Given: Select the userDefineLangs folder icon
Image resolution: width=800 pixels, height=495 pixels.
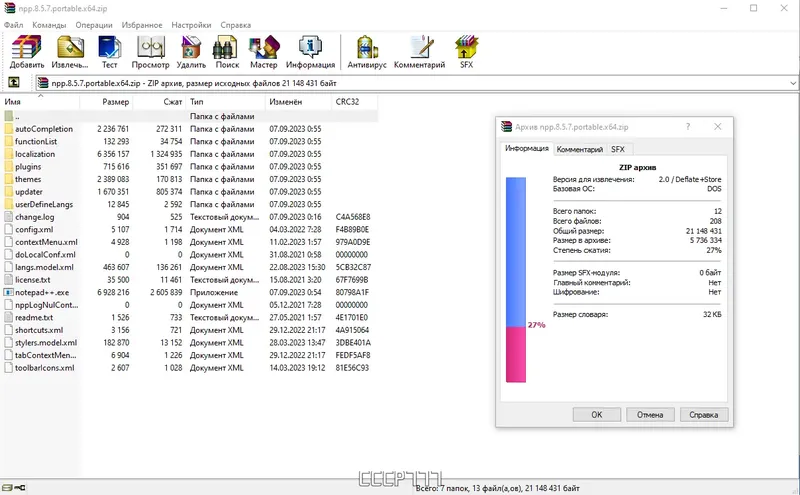Looking at the screenshot, I should [8, 204].
